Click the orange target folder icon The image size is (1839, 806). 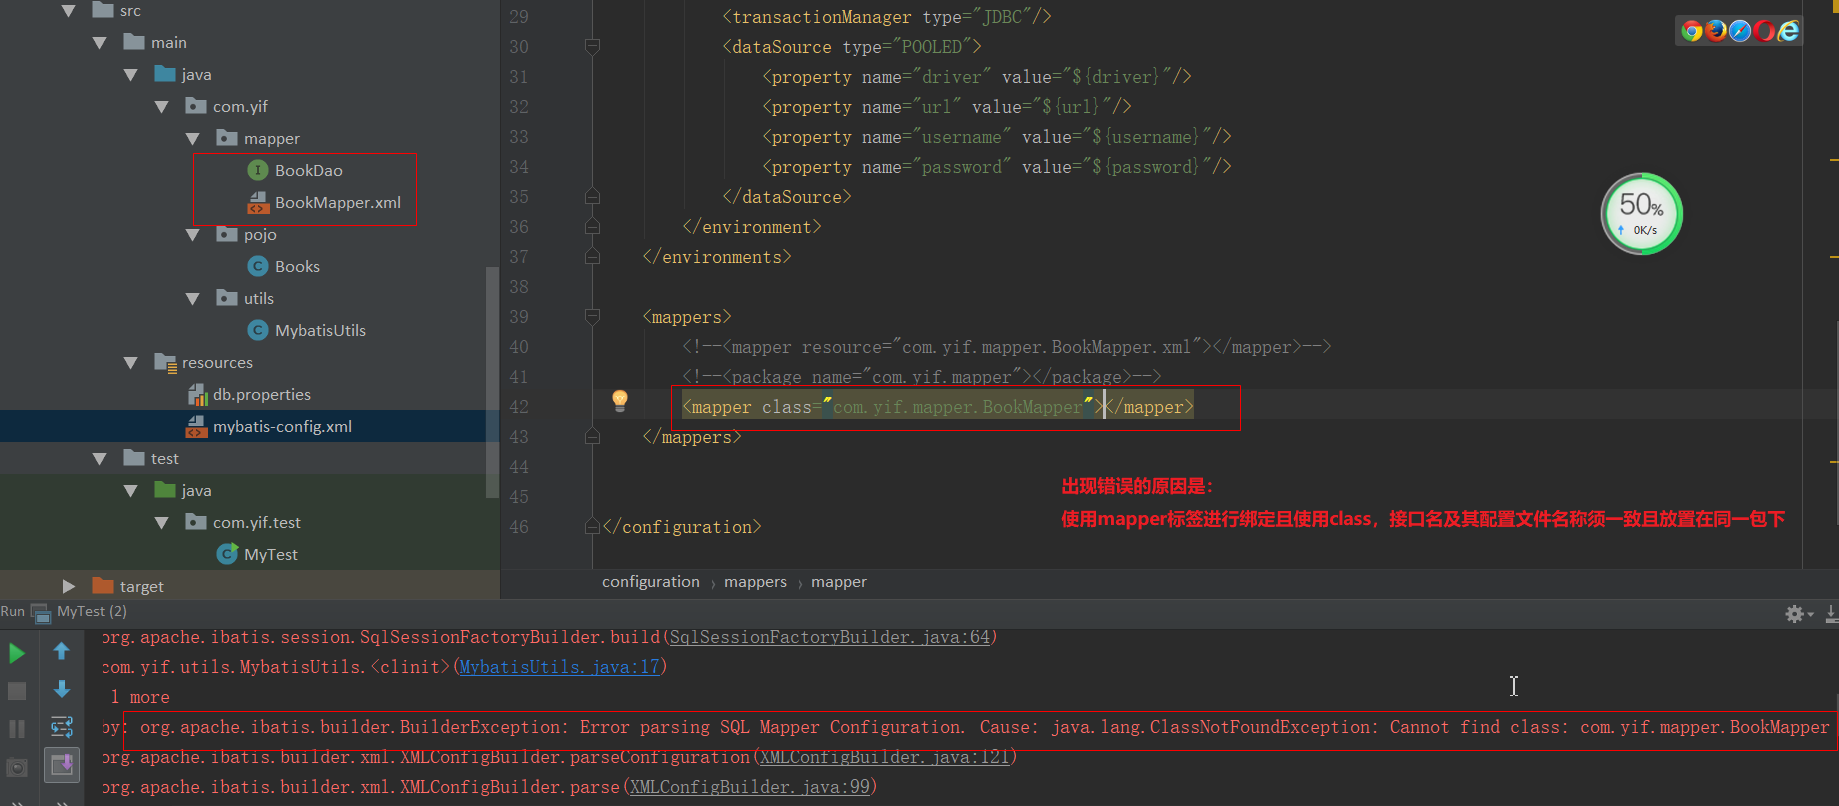tap(103, 586)
